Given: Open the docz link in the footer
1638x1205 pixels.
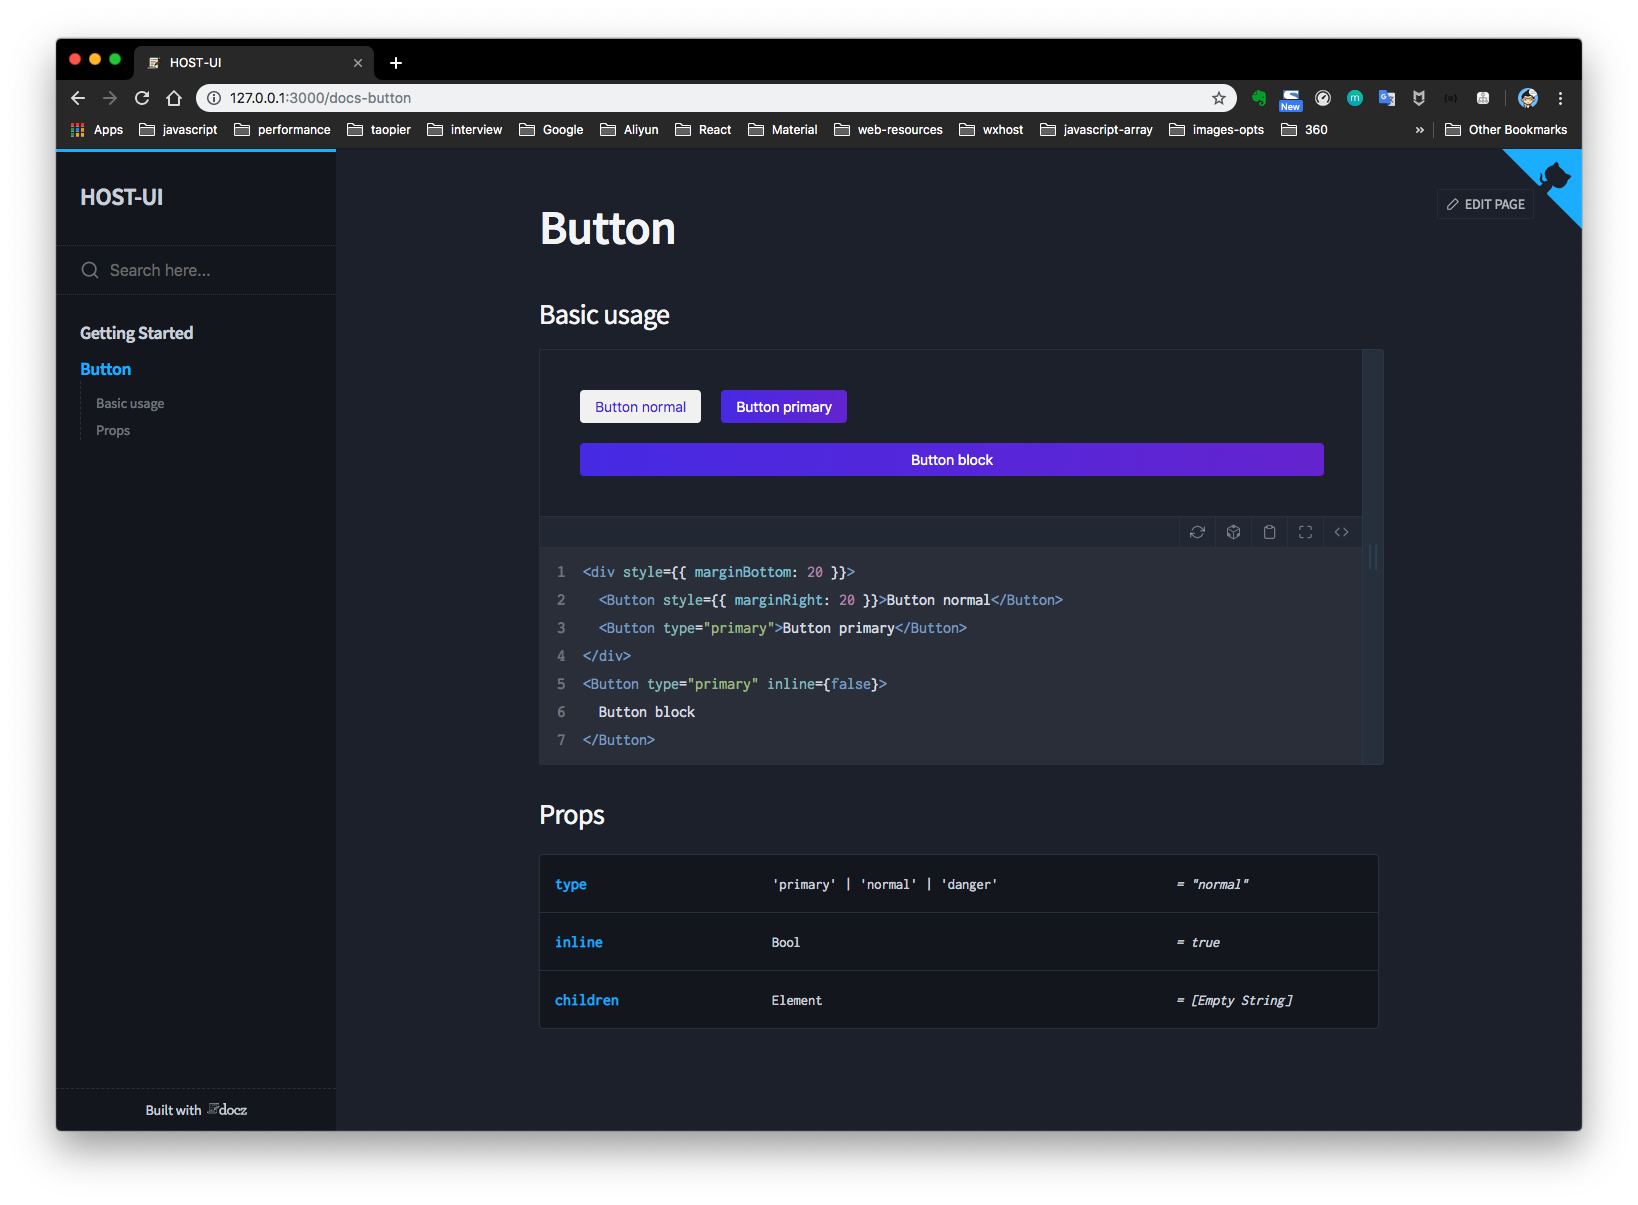Looking at the screenshot, I should tap(227, 1110).
